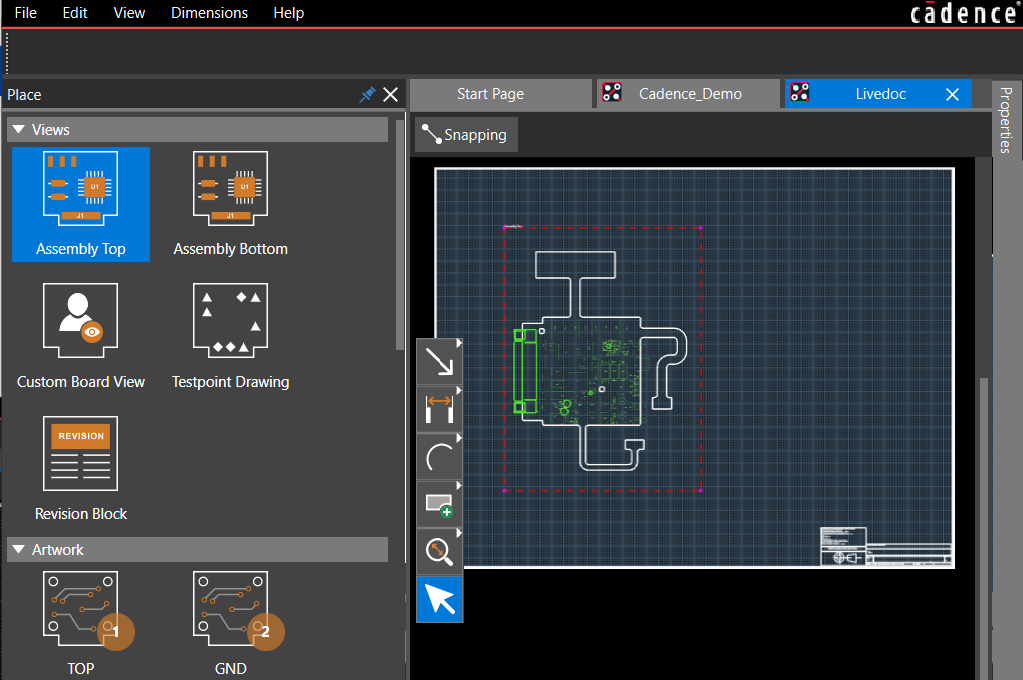Screen dimensions: 1023x680
Task: Click the Place panel vertical scrollbar
Action: point(400,235)
